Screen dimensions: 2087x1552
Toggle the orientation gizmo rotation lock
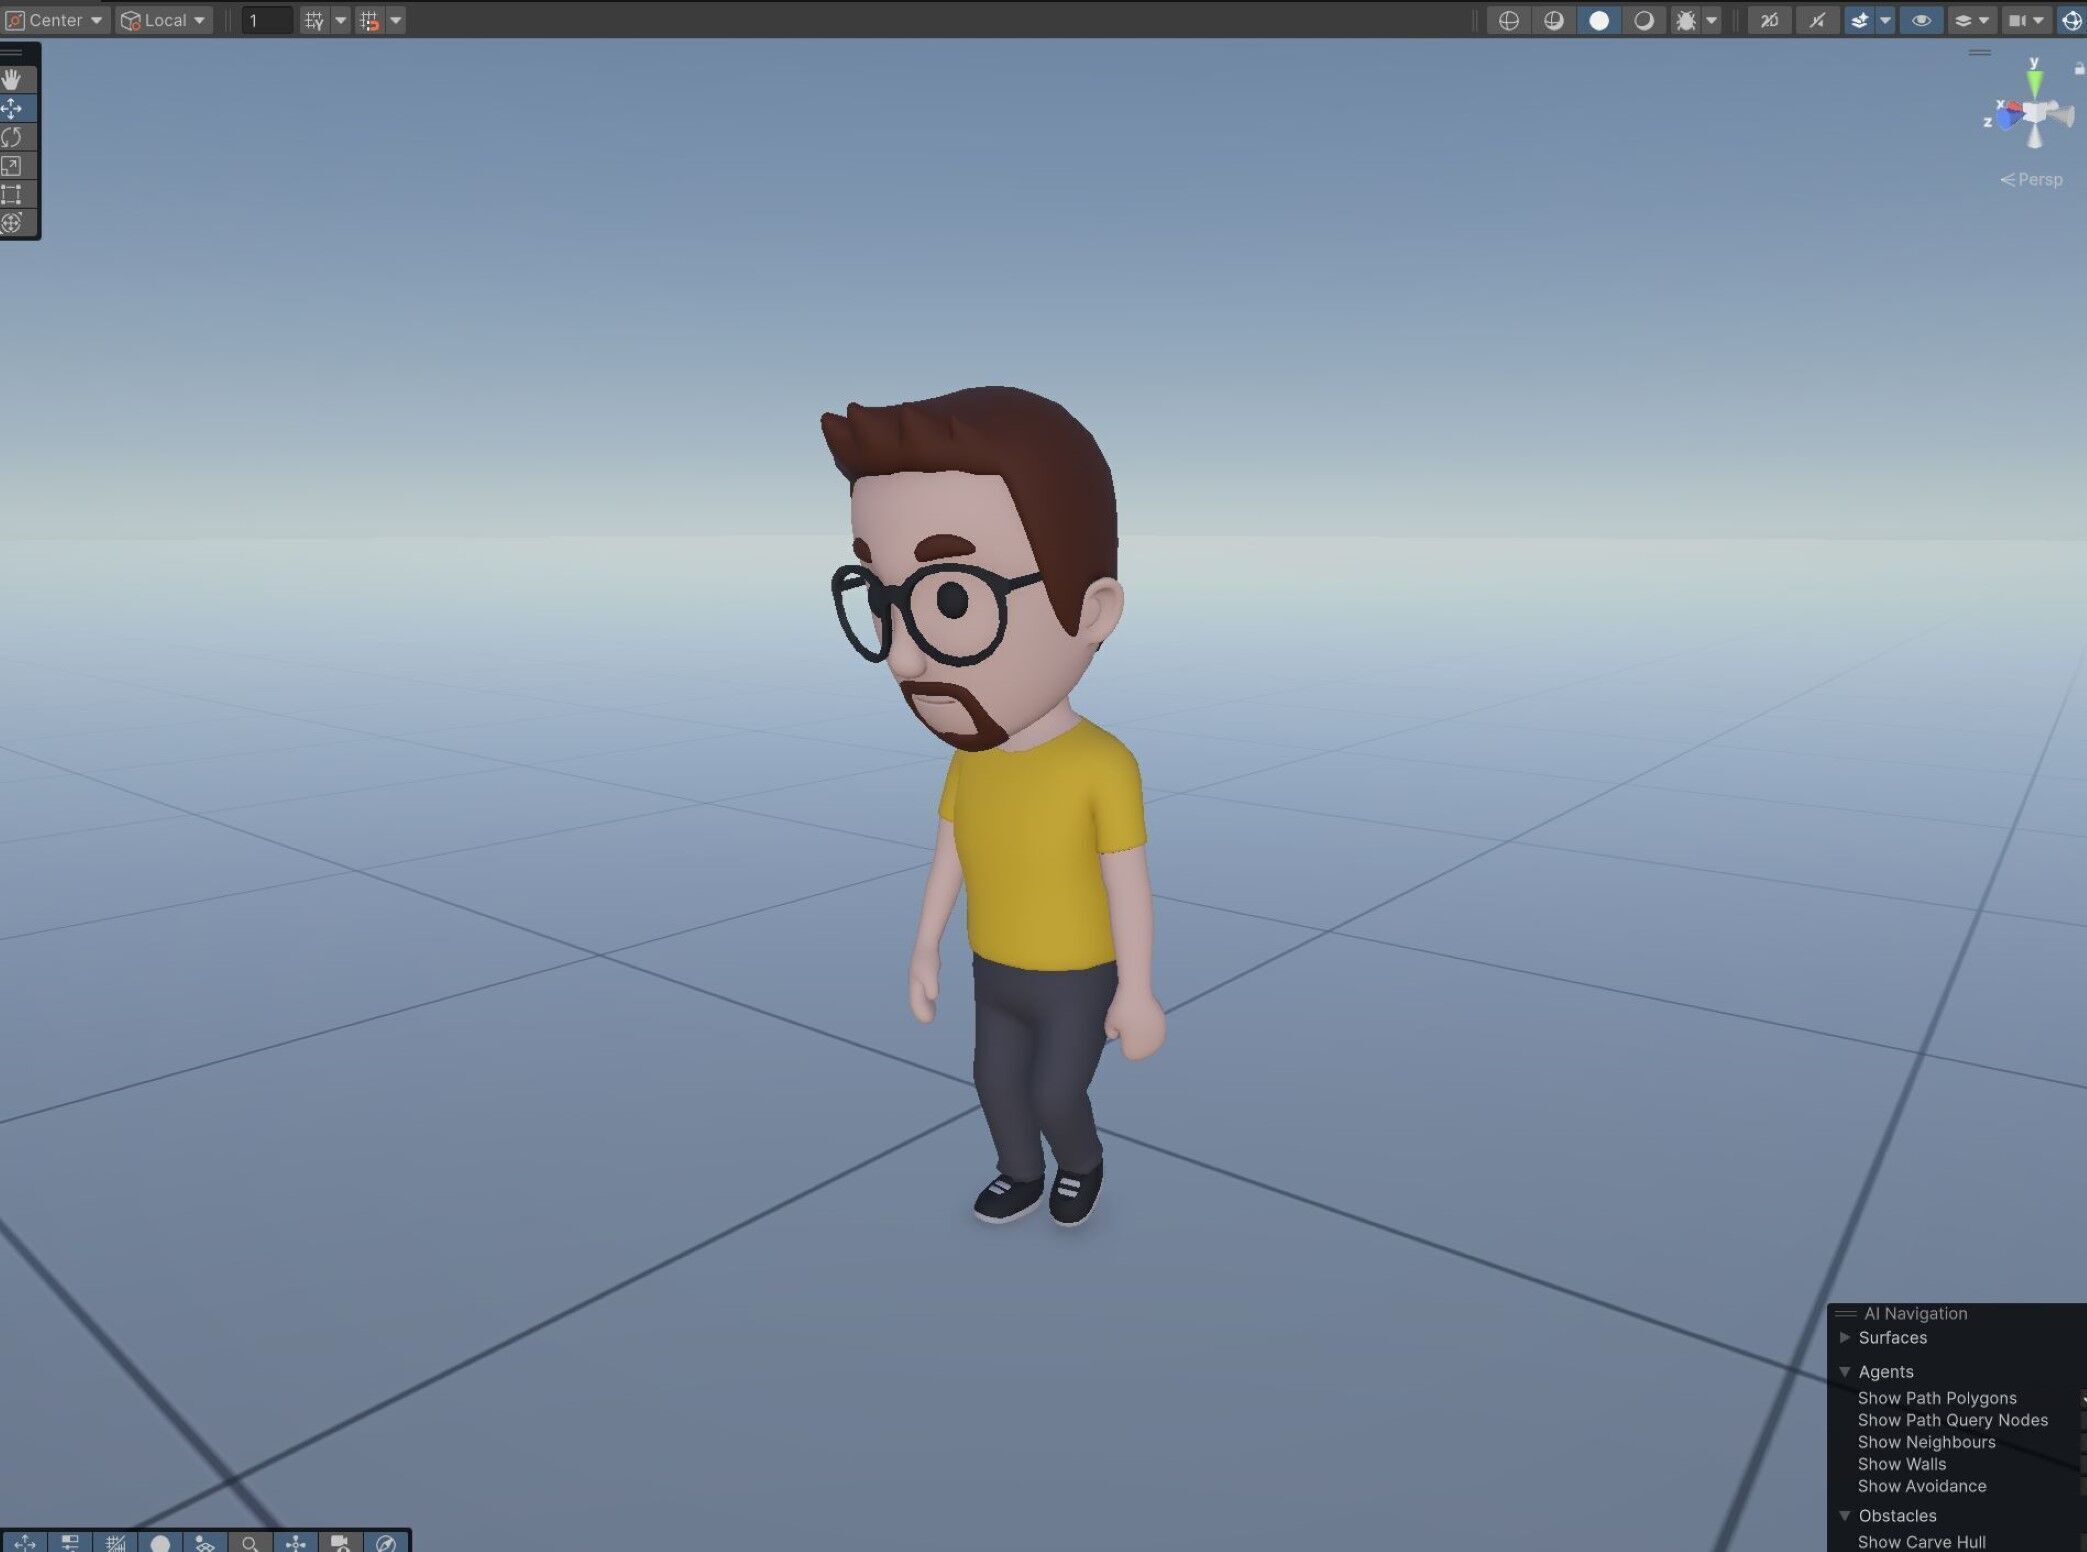click(2079, 68)
